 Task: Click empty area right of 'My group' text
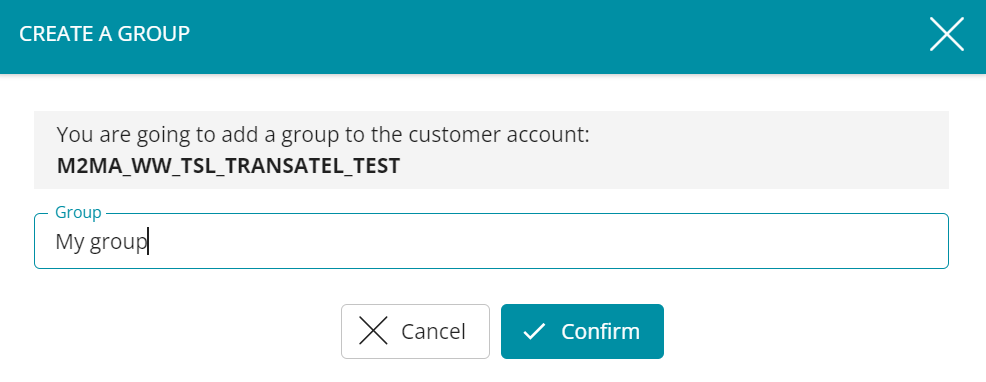click(x=547, y=242)
